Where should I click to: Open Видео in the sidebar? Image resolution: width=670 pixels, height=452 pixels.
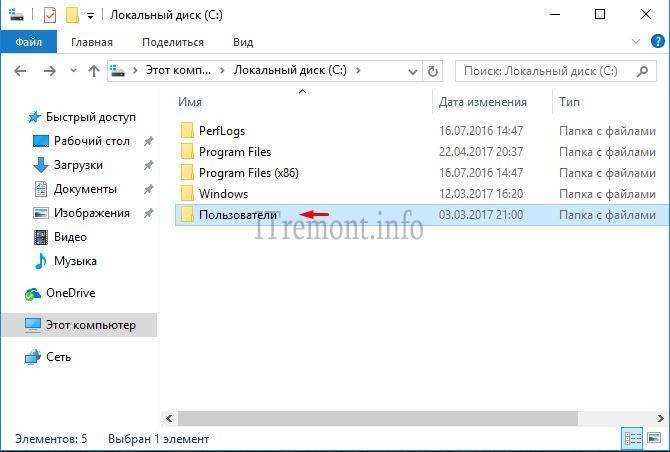point(70,237)
